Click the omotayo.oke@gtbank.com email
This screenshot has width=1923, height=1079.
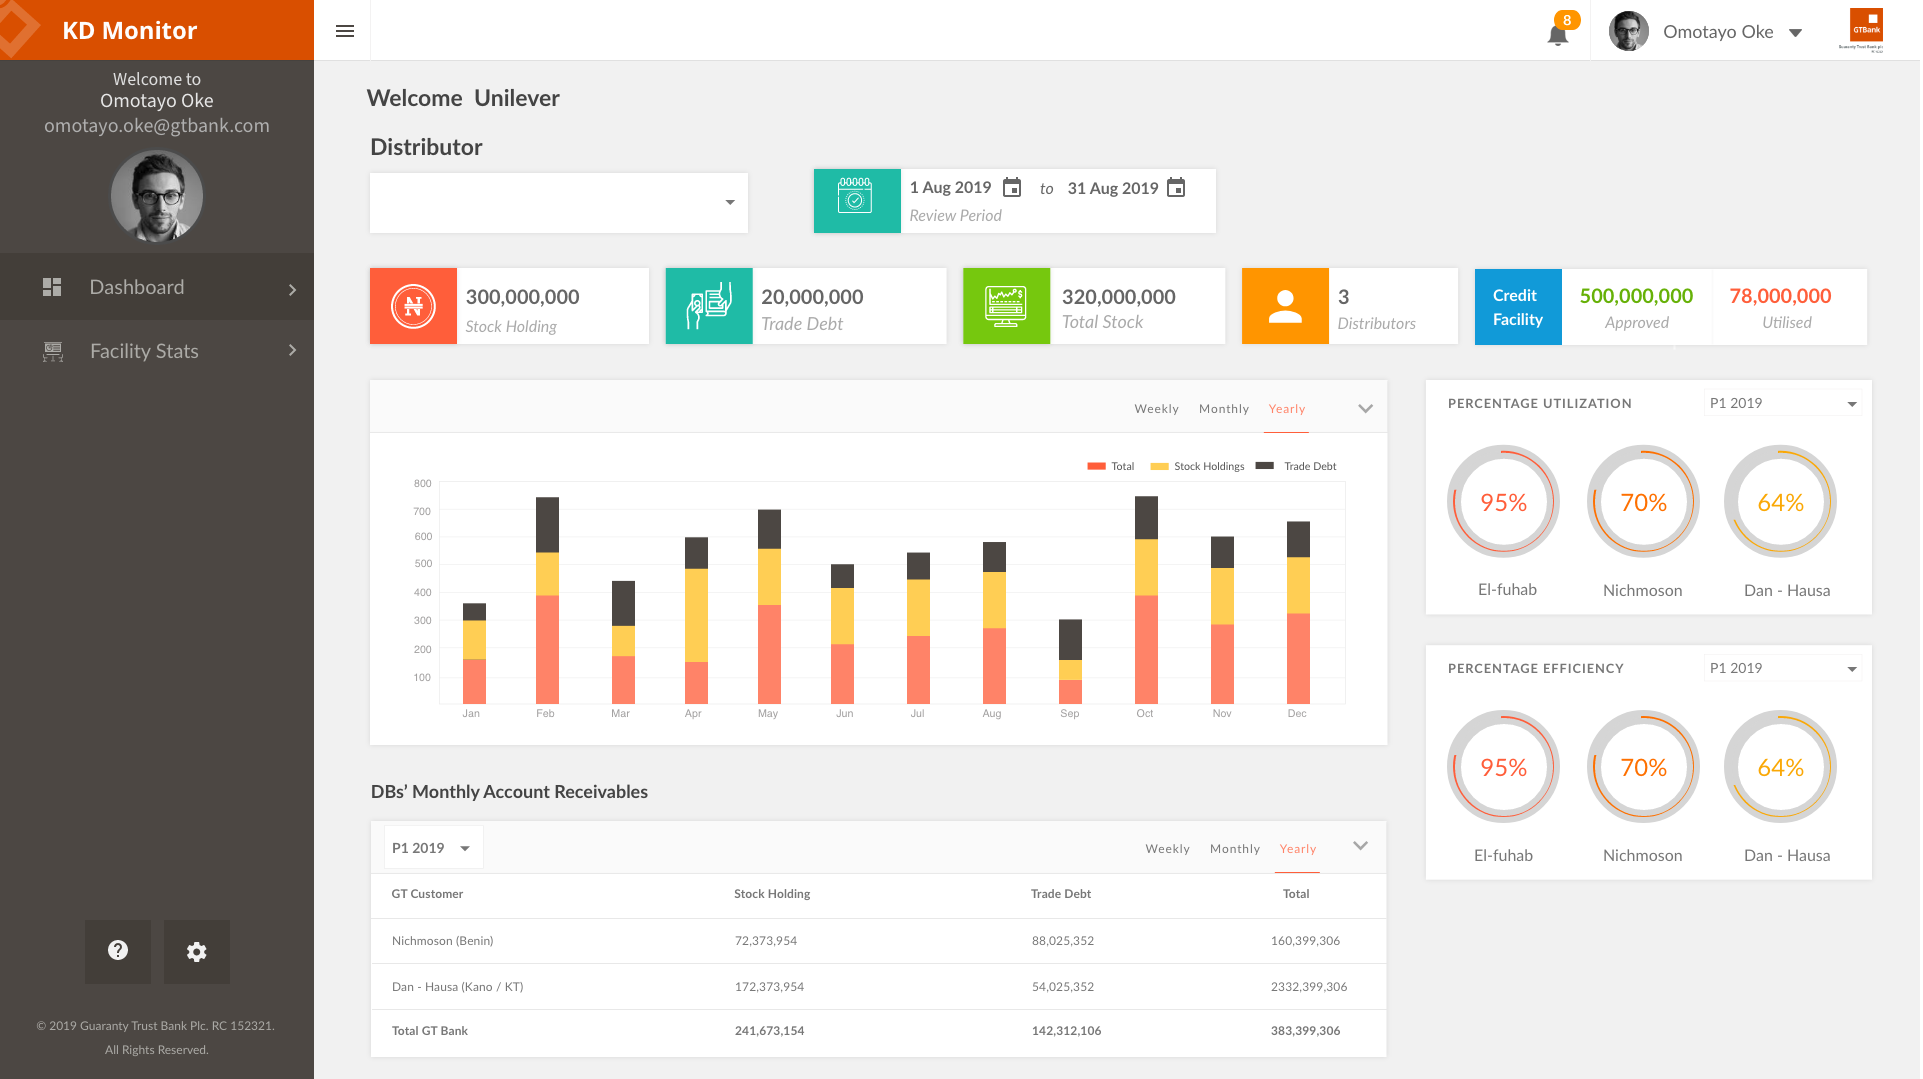pos(157,126)
